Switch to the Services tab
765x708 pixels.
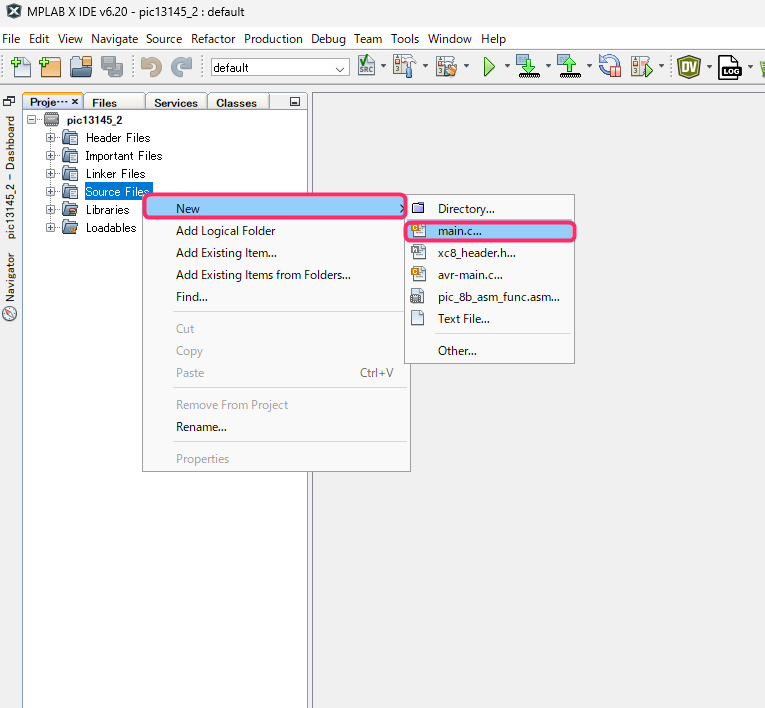pyautogui.click(x=175, y=103)
